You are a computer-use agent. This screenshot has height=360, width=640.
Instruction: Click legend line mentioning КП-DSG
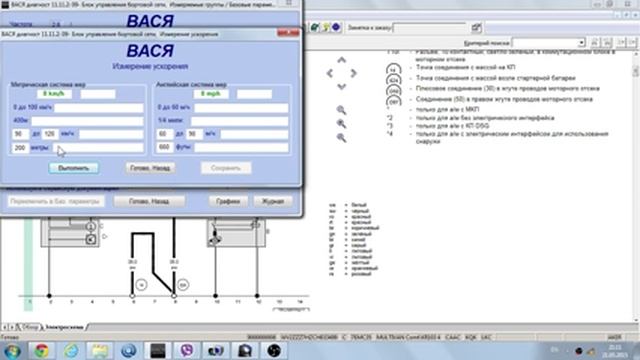452,126
